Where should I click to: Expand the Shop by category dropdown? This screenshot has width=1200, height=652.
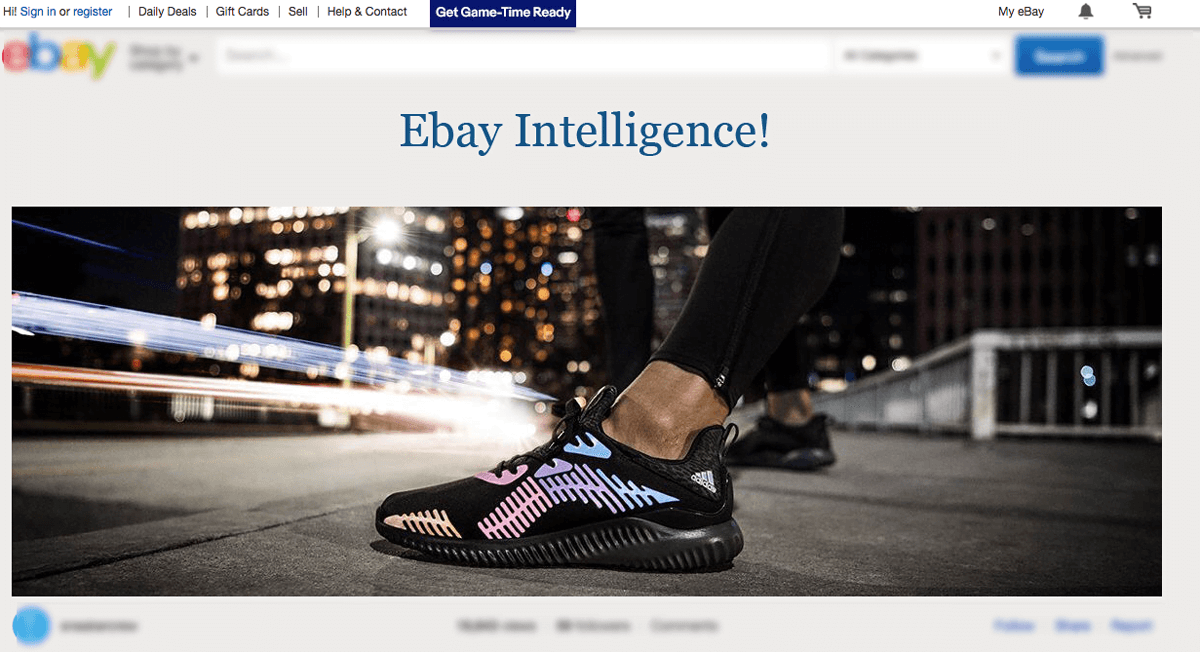164,57
